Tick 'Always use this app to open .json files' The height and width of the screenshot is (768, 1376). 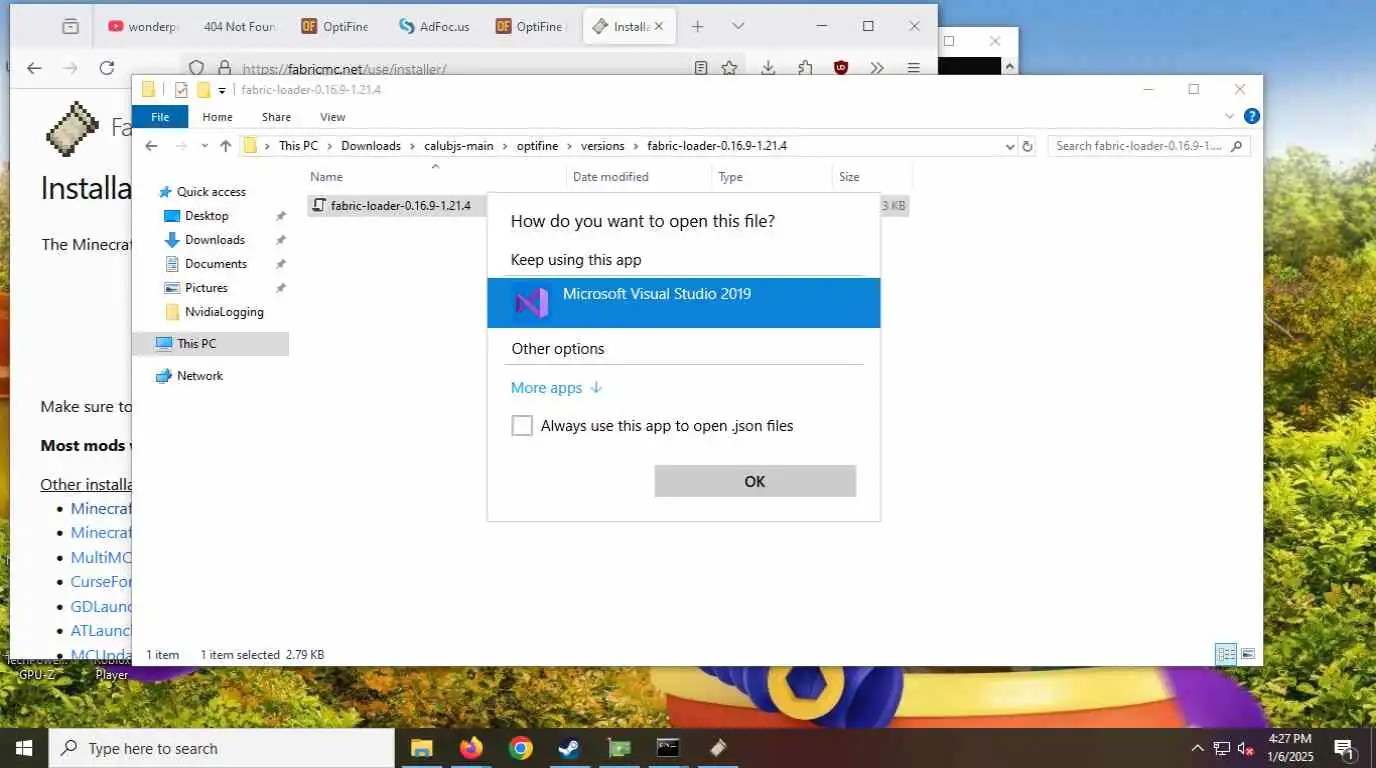522,426
